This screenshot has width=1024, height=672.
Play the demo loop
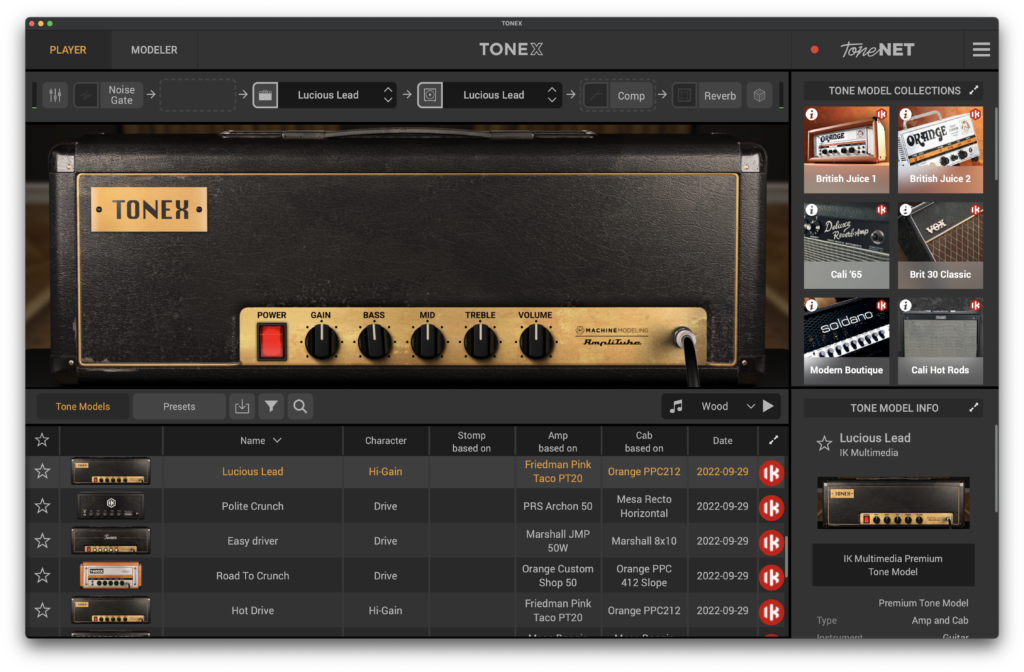769,406
